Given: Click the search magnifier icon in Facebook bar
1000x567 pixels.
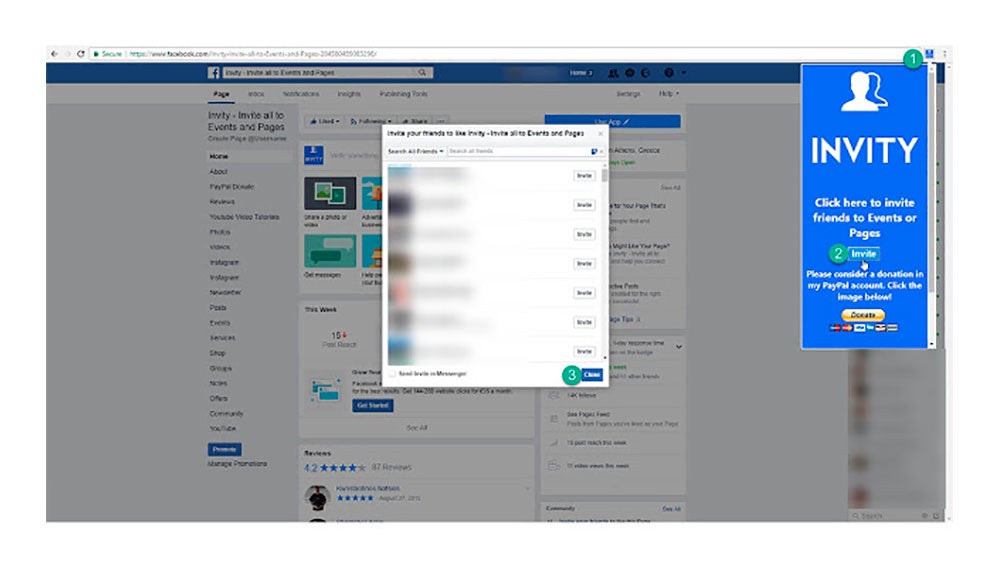Looking at the screenshot, I should (x=424, y=73).
